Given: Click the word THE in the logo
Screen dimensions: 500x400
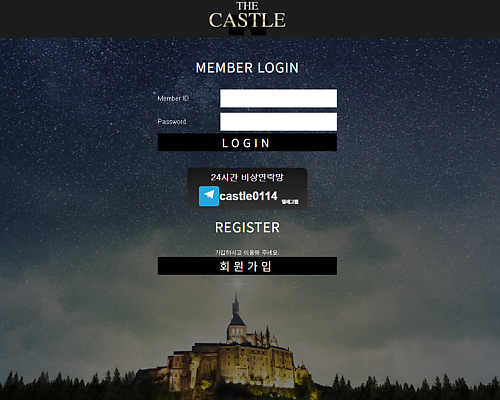Looking at the screenshot, I should coord(247,6).
